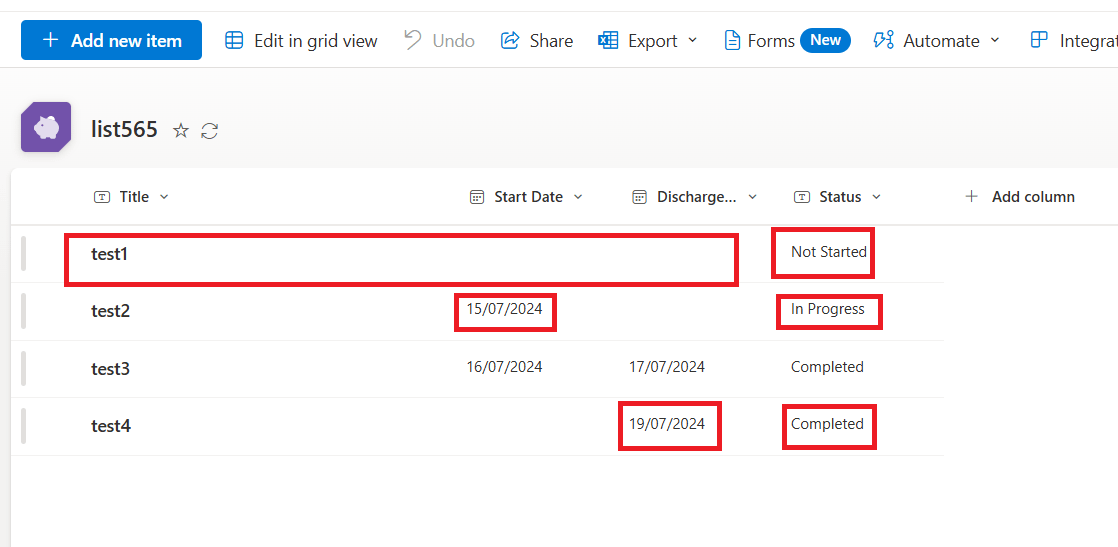This screenshot has height=547, width=1118.
Task: Click the Add new item button
Action: tap(111, 40)
